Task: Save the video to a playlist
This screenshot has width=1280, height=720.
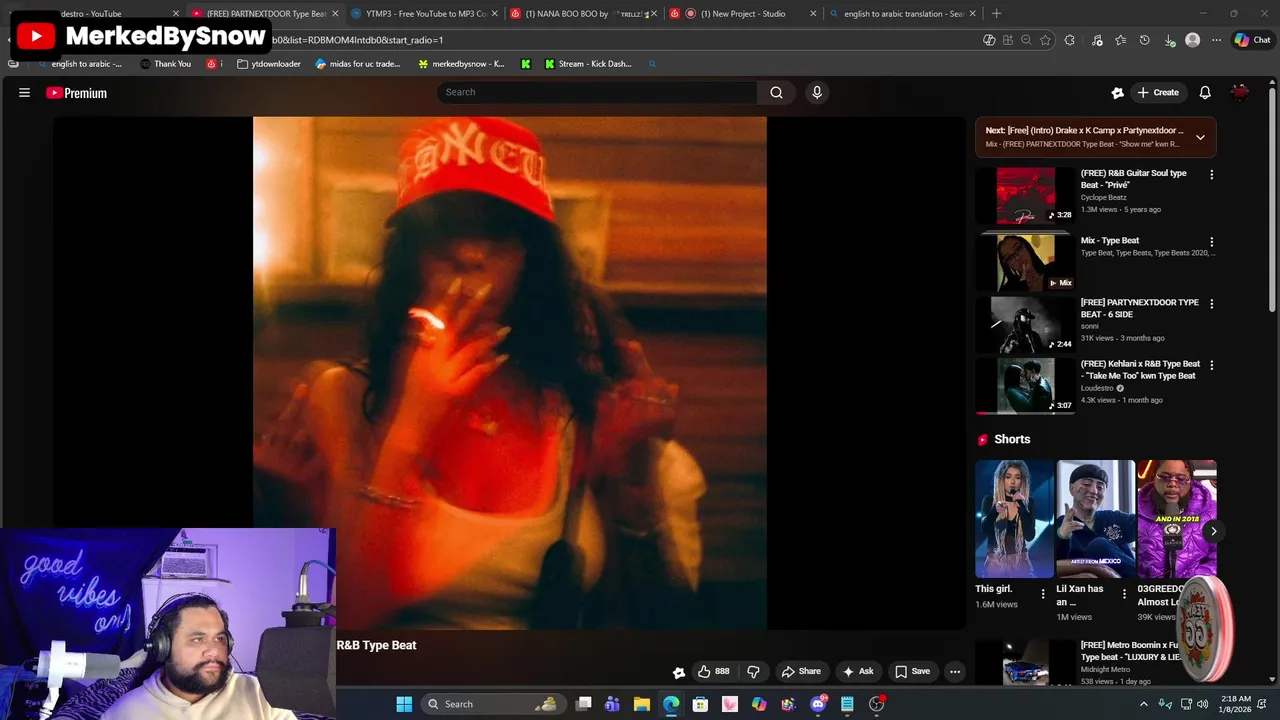Action: point(912,671)
